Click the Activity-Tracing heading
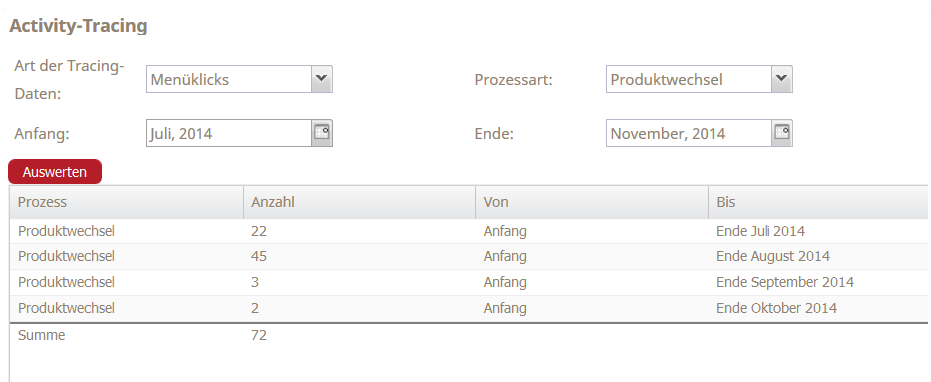The image size is (931, 382). coord(78,26)
